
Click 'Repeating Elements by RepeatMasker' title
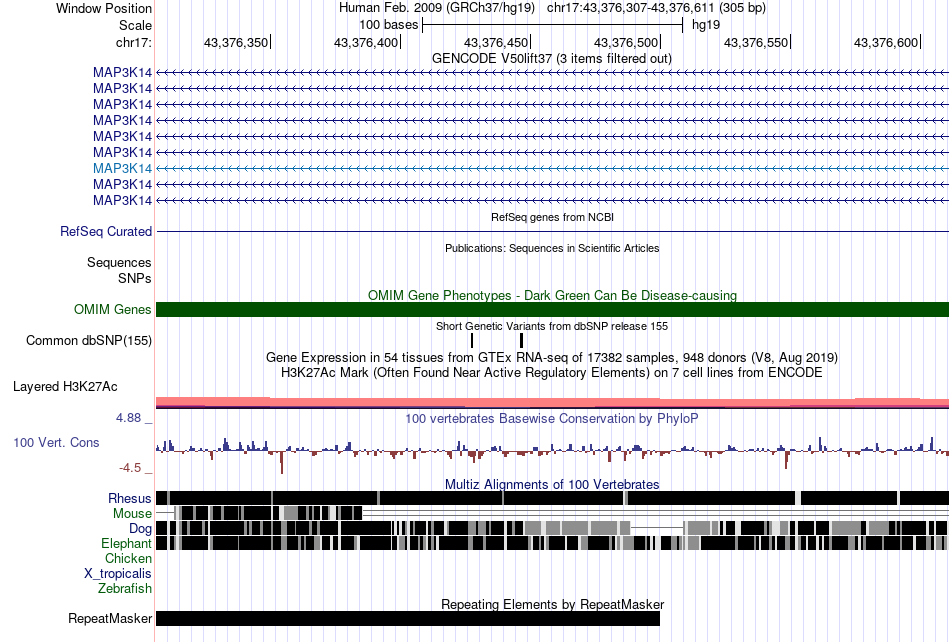pyautogui.click(x=553, y=604)
